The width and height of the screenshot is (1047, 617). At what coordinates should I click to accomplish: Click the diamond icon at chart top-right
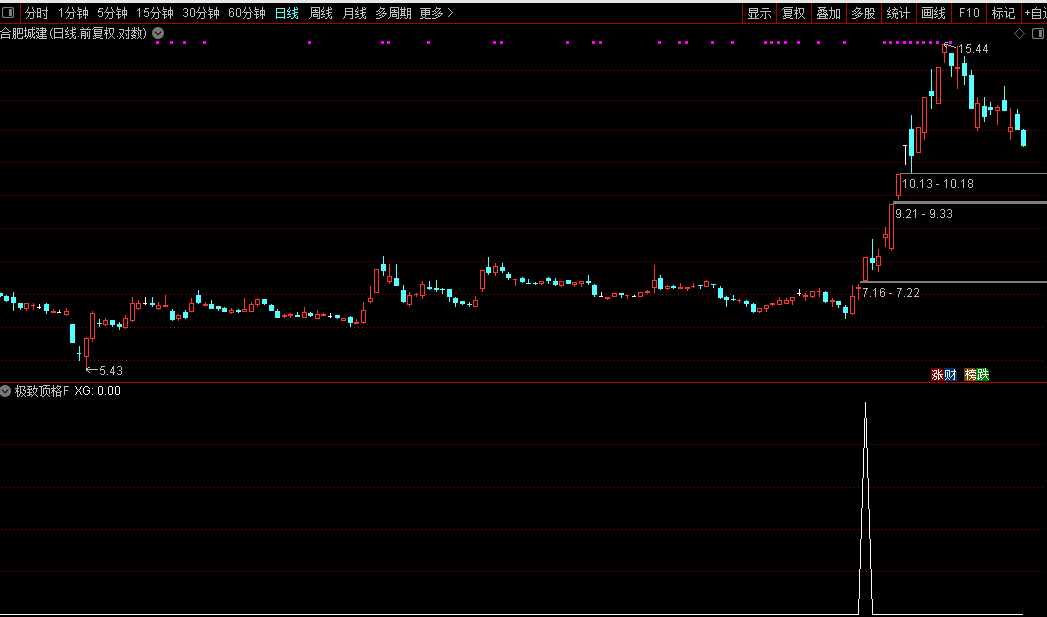click(1019, 33)
